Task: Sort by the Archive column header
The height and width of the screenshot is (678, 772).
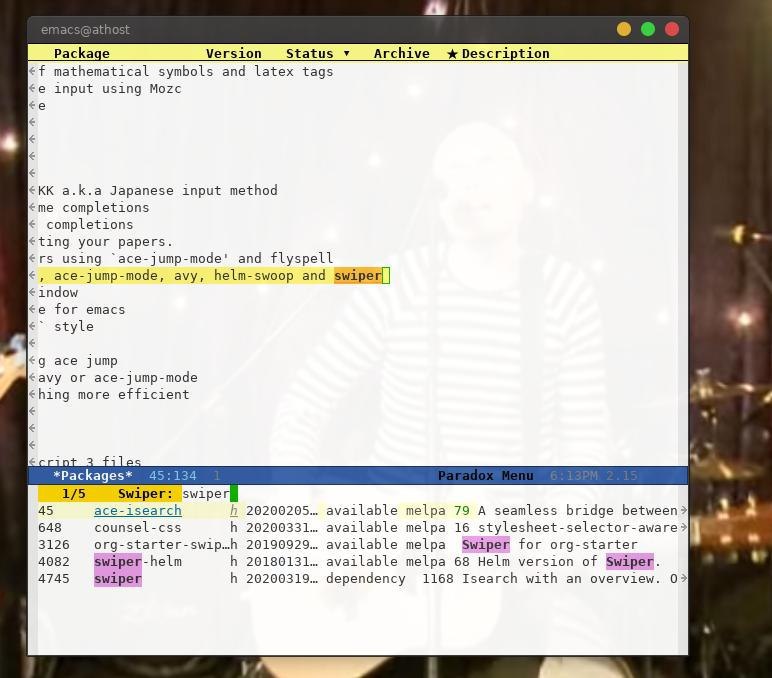Action: point(401,53)
